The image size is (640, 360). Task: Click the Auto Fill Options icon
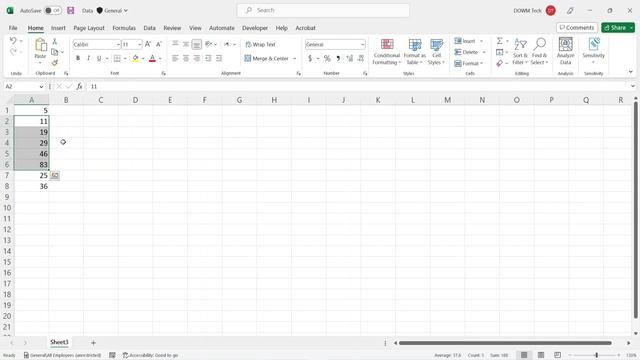click(x=55, y=176)
